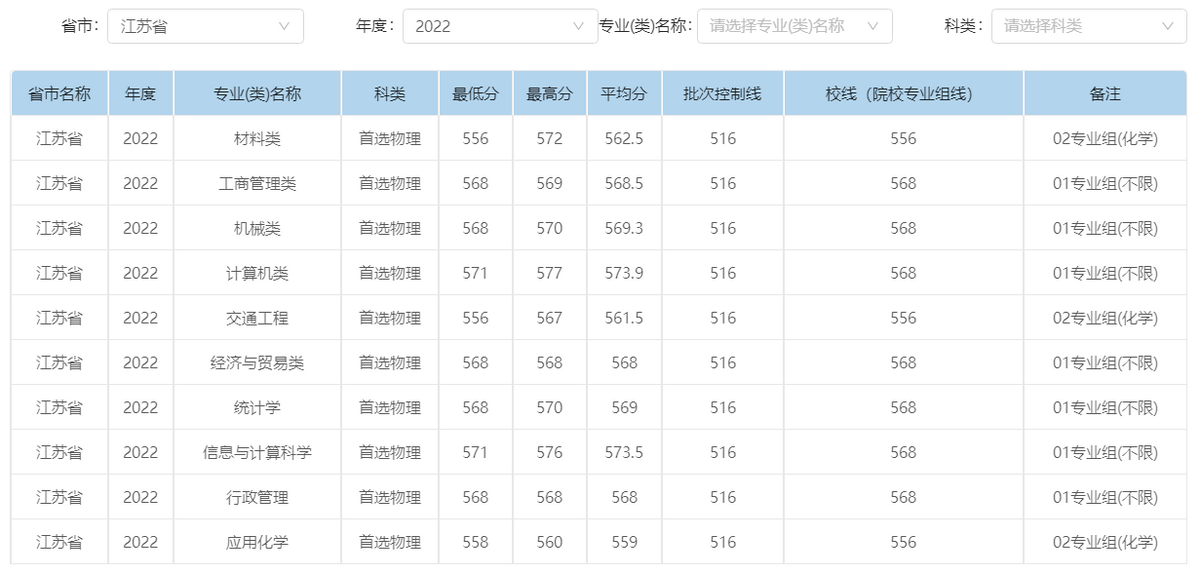Viewport: 1200px width, 567px height.
Task: Click the 校线(院校专业组线) column header
Action: point(903,94)
